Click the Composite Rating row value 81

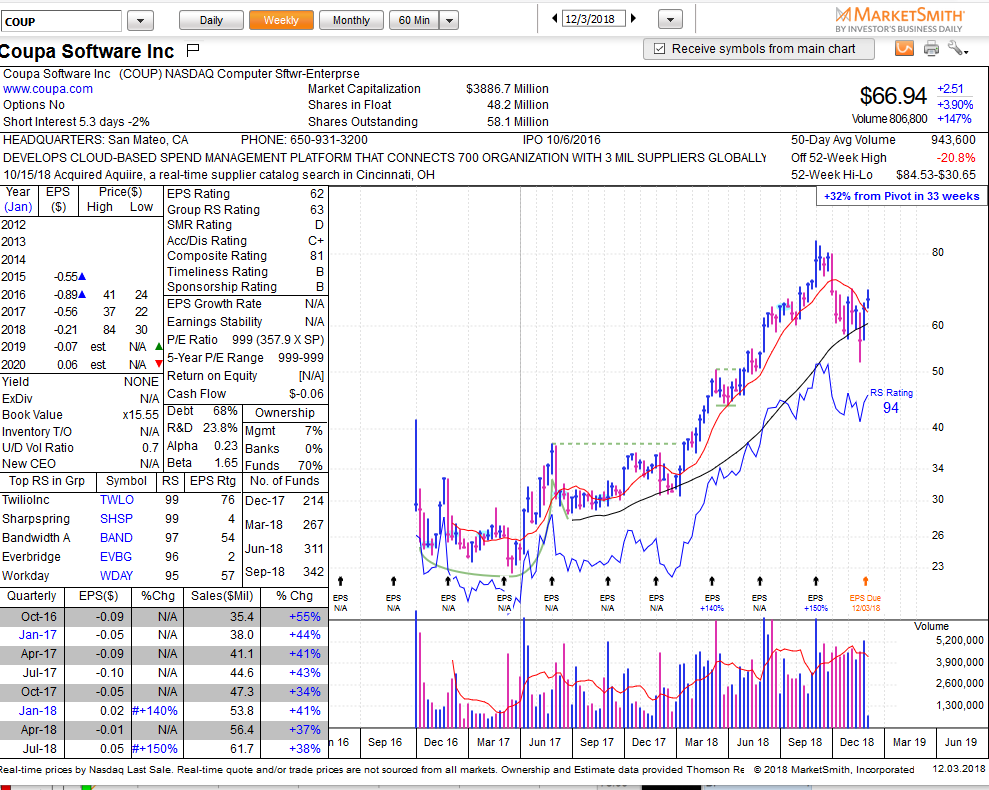pos(317,256)
